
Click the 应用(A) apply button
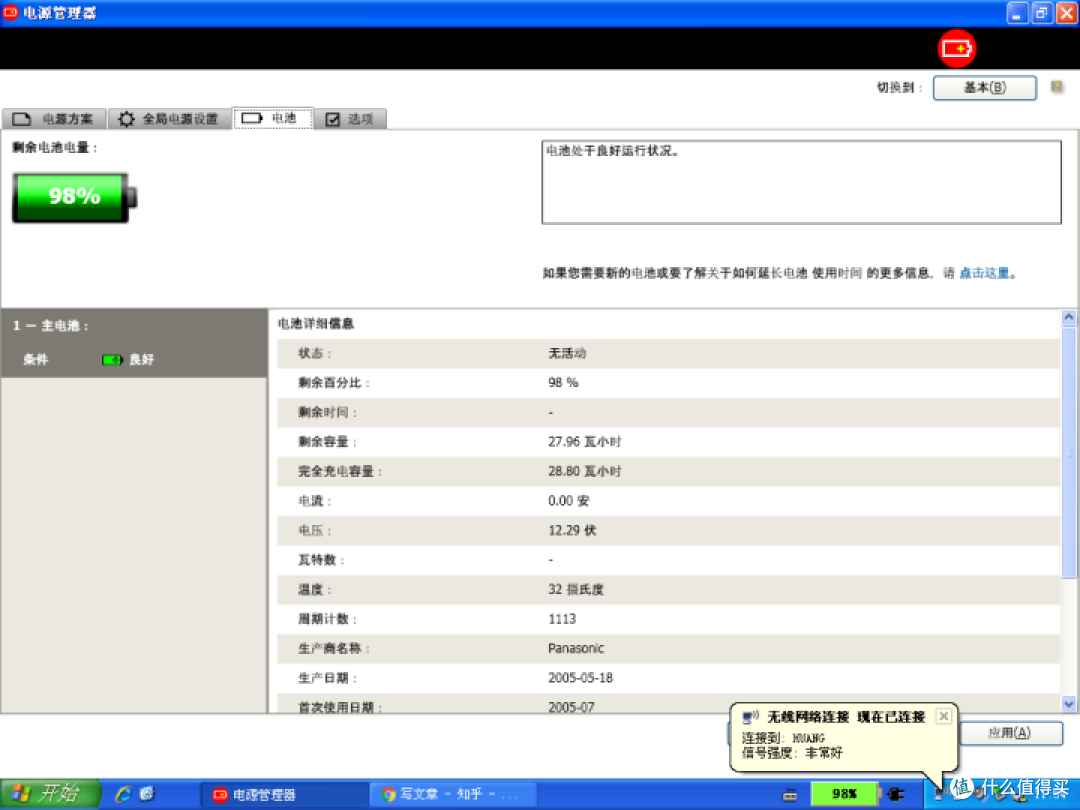[x=1010, y=733]
